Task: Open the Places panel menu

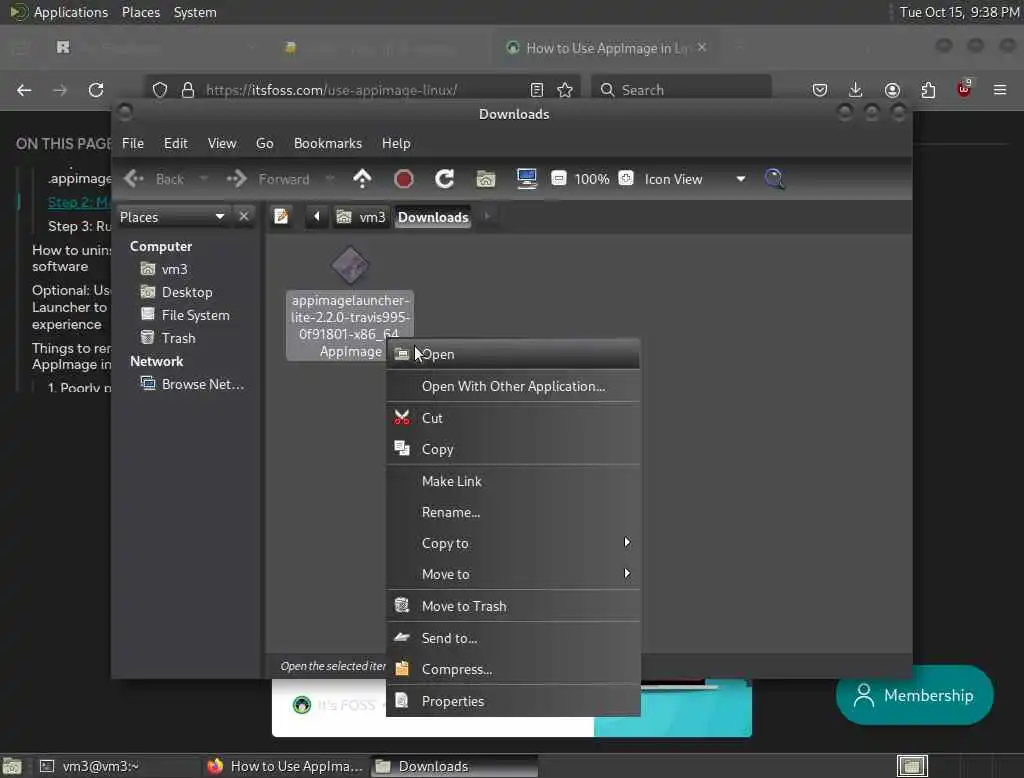Action: pyautogui.click(x=141, y=12)
